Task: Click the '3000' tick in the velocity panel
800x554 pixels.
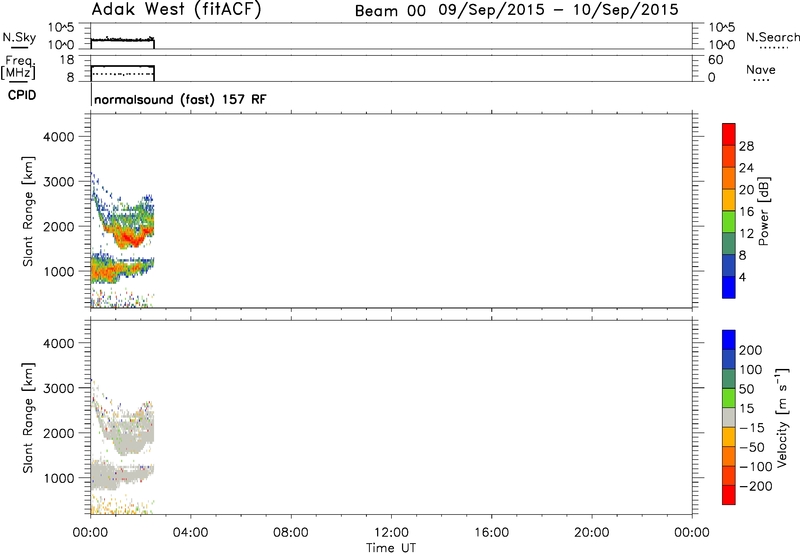Action: pyautogui.click(x=58, y=388)
